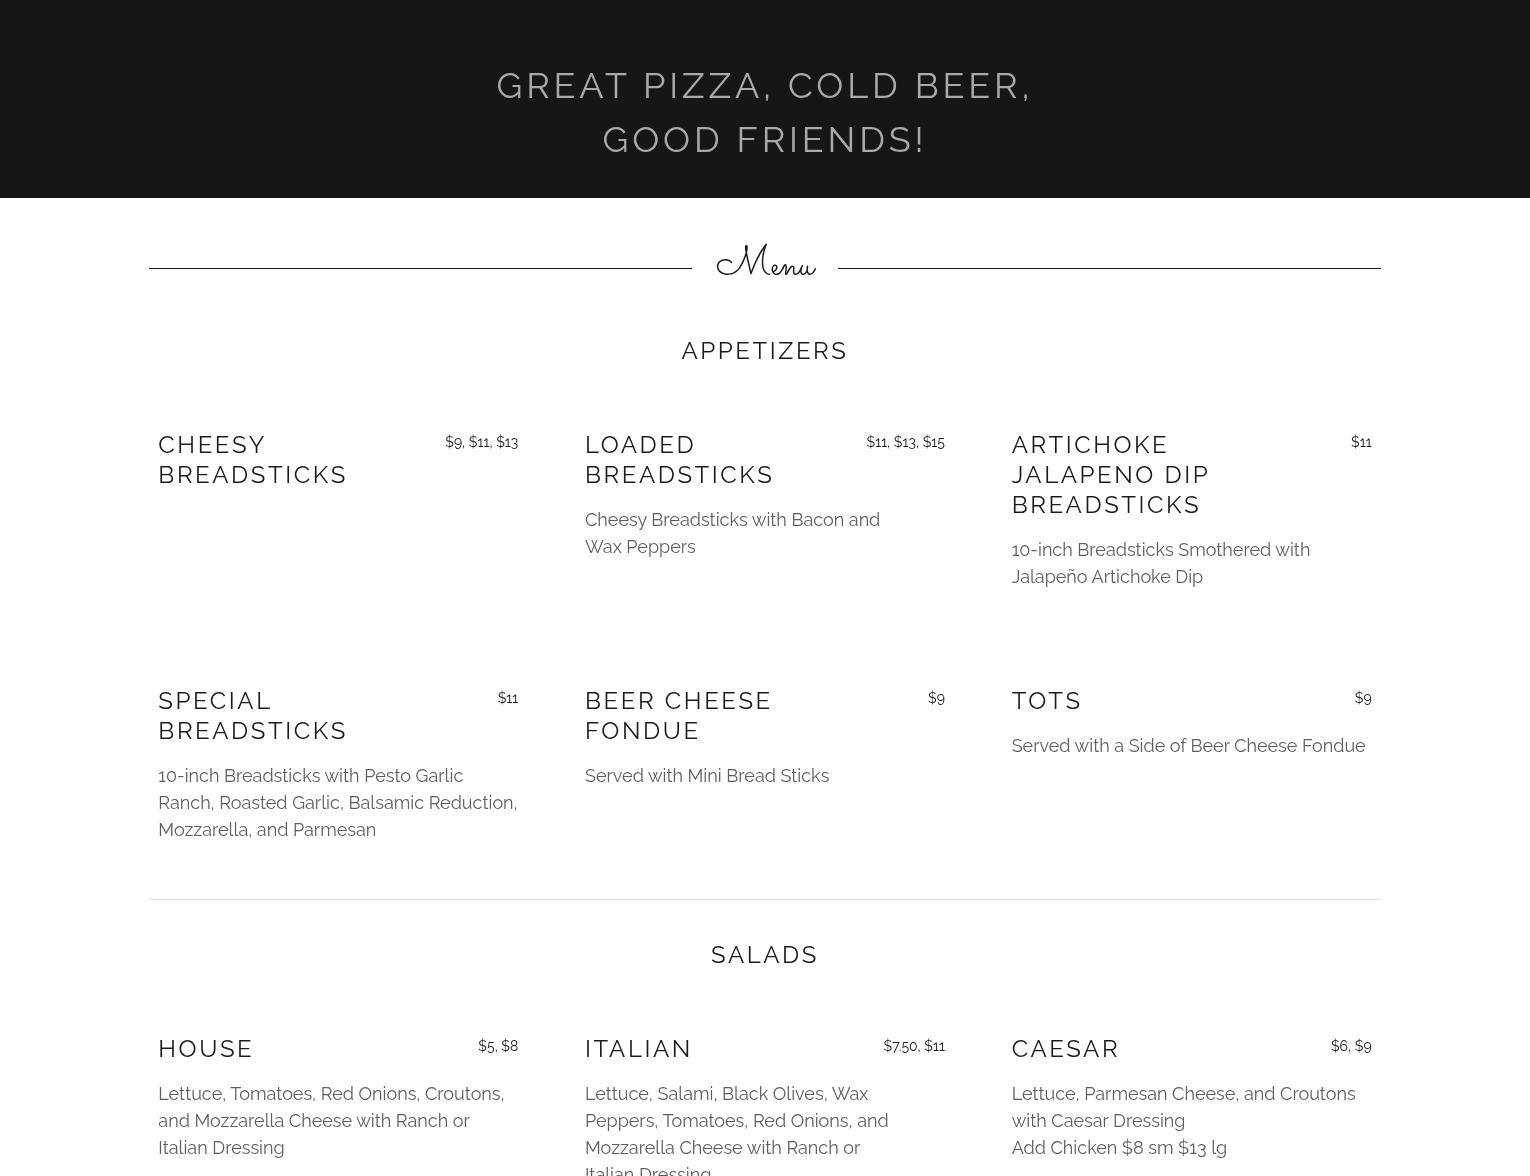Click the cursive Menu title
The image size is (1530, 1176).
(766, 262)
